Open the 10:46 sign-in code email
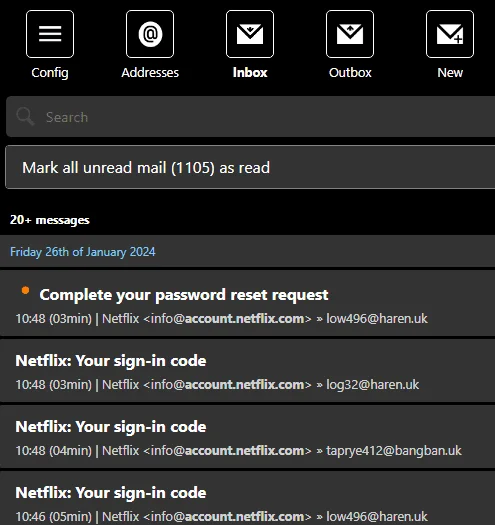Image resolution: width=495 pixels, height=525 pixels. (248, 498)
